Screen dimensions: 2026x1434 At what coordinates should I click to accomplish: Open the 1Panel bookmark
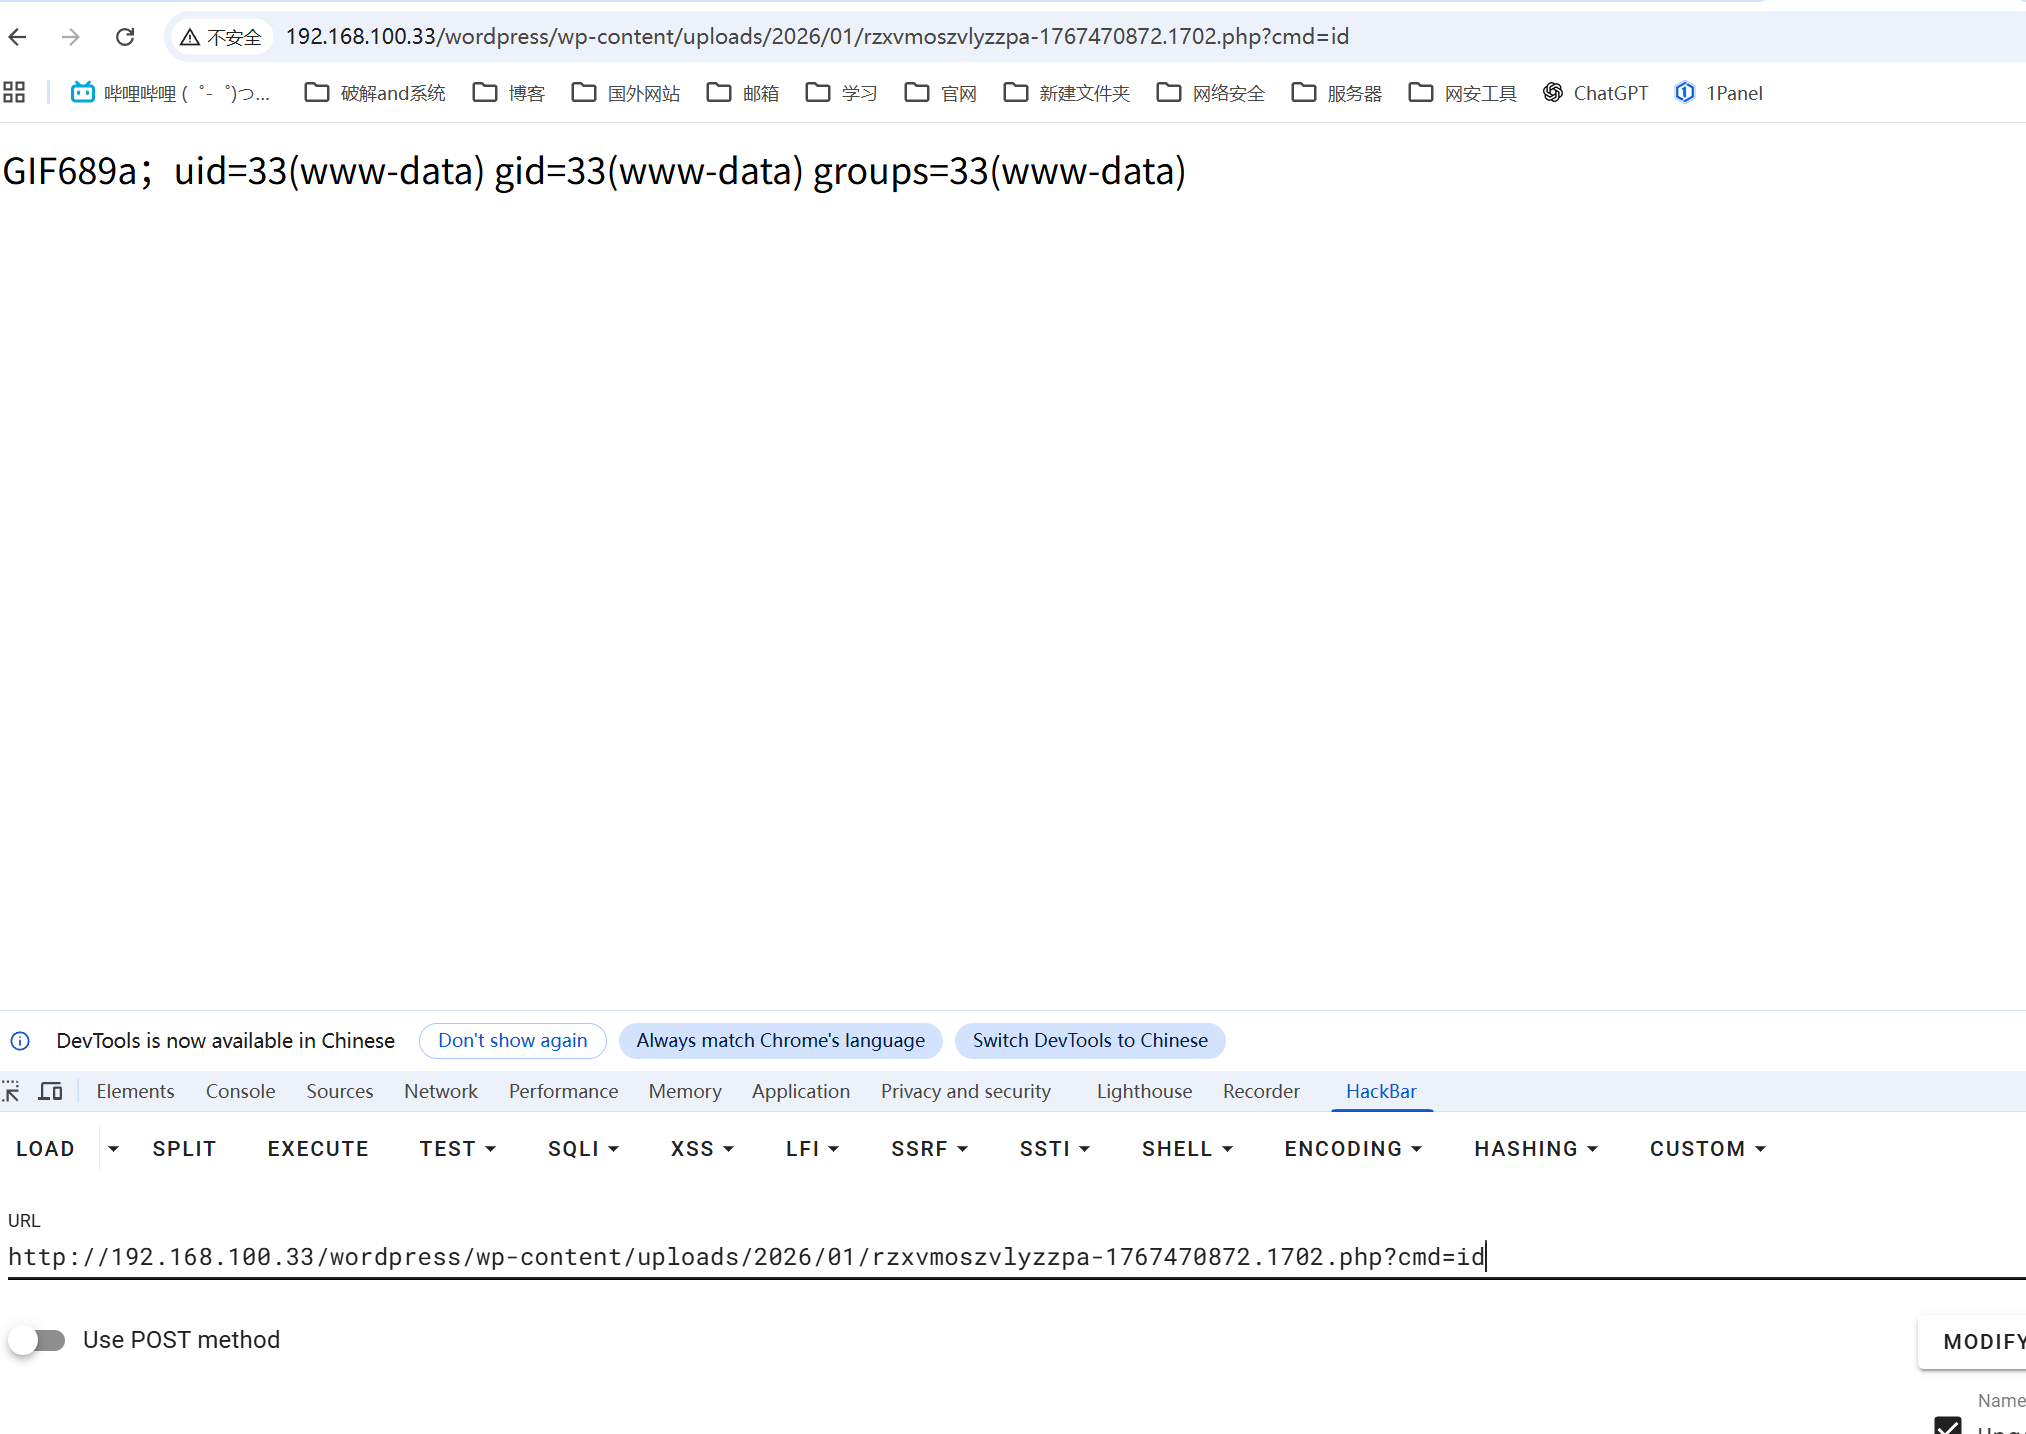pos(1719,93)
